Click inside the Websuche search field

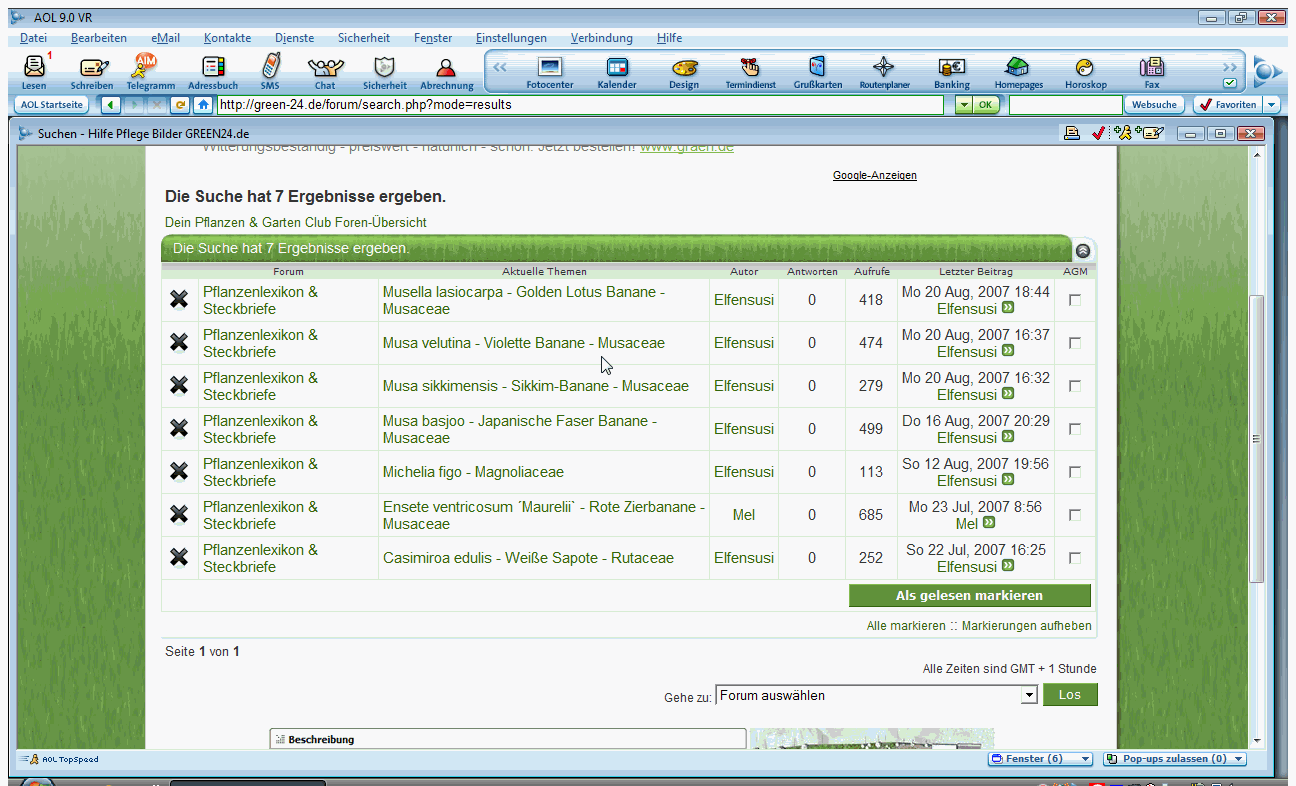point(1064,105)
